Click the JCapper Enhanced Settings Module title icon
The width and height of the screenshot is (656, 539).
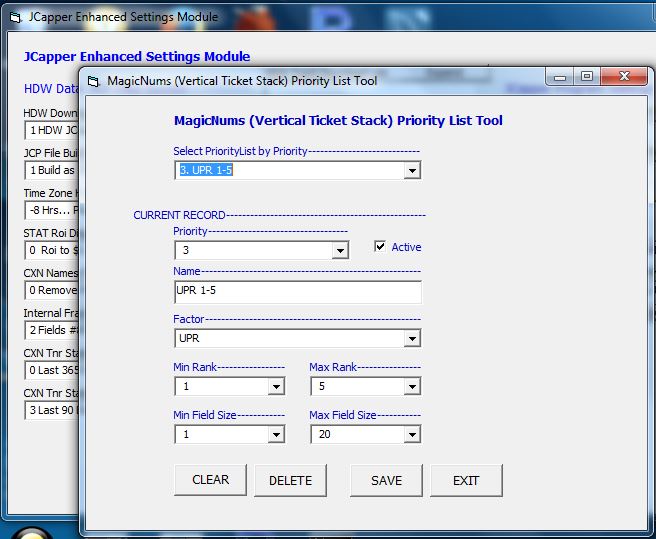tap(15, 18)
